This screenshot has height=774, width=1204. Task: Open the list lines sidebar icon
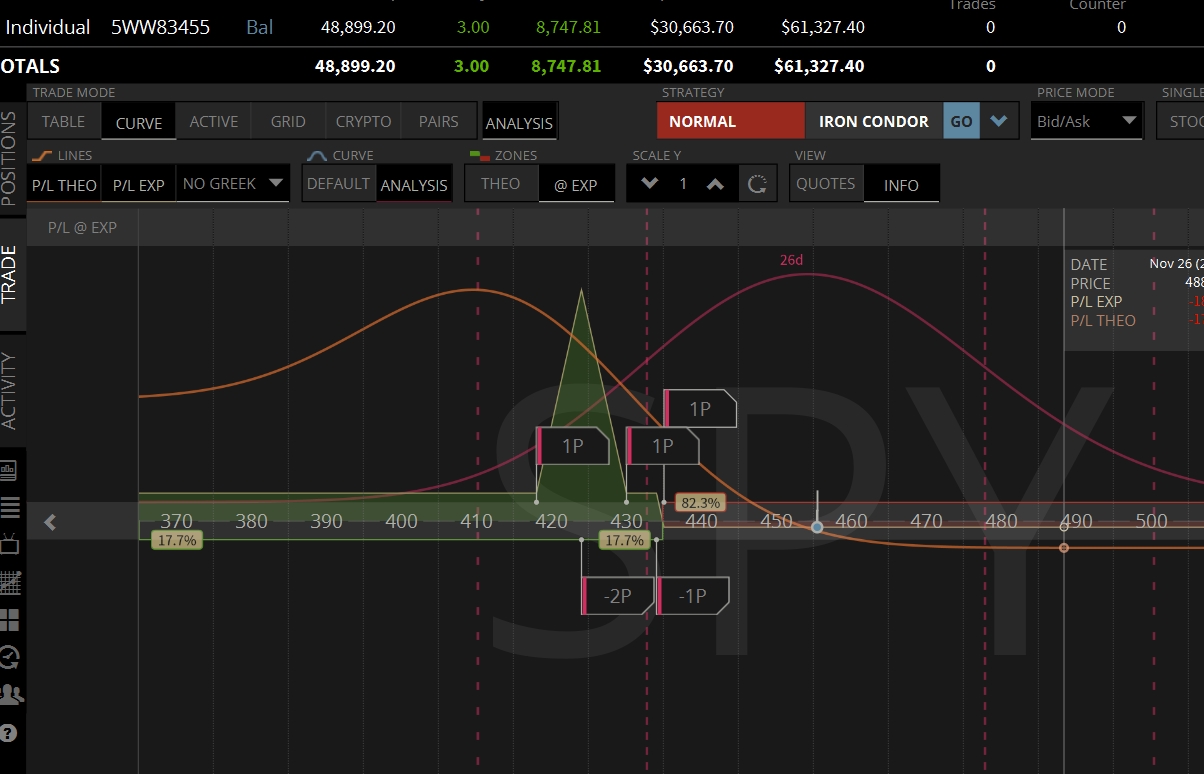click(x=10, y=507)
